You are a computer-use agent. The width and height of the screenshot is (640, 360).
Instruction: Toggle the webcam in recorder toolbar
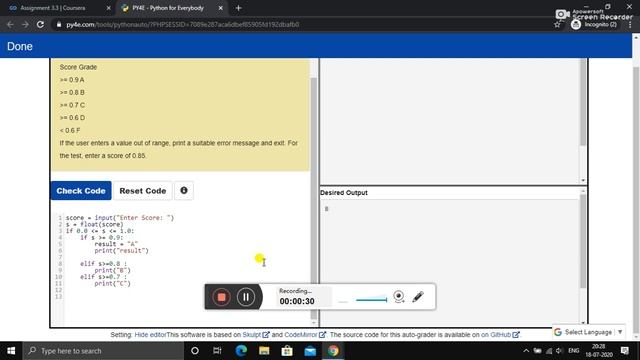coord(399,297)
